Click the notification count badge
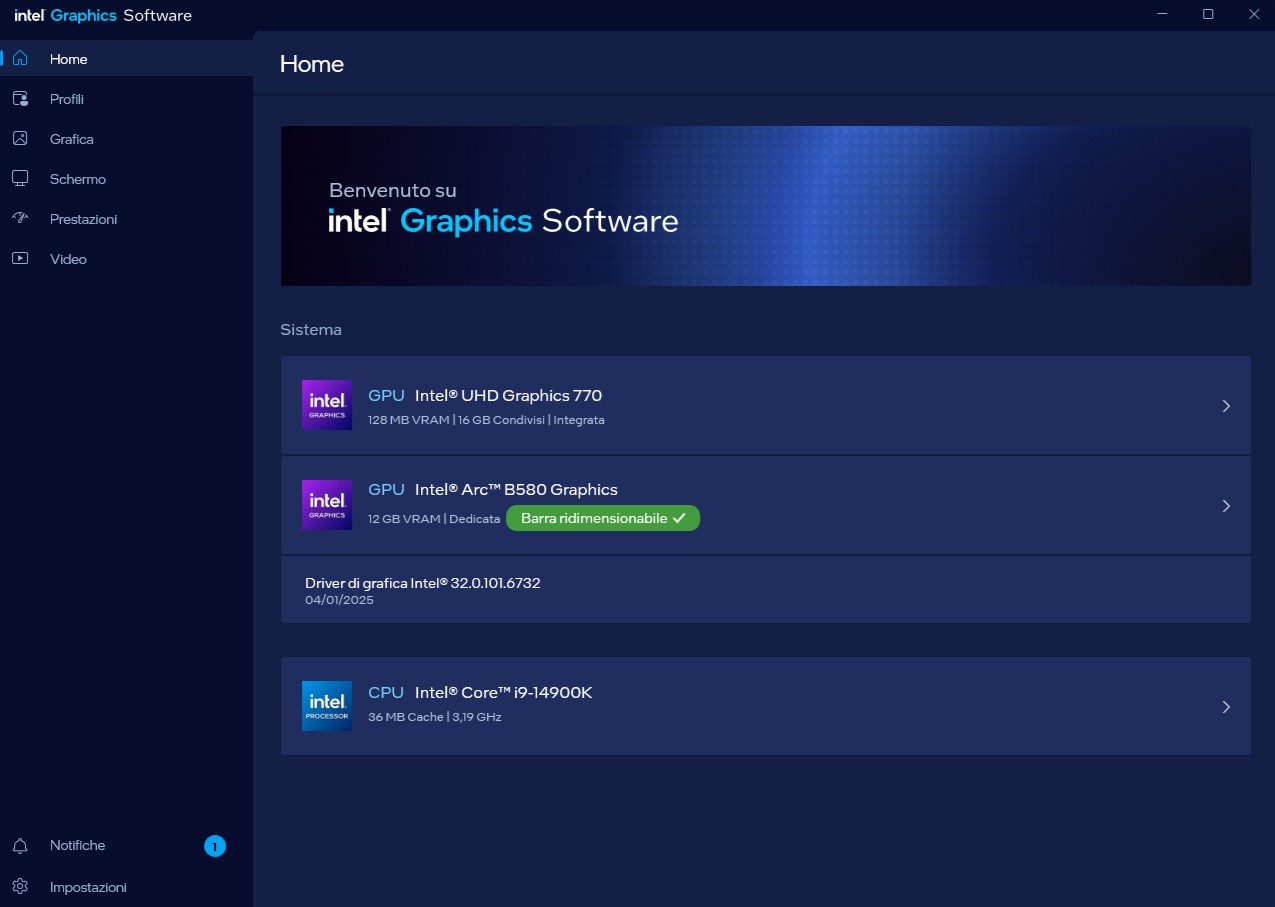 pos(215,846)
